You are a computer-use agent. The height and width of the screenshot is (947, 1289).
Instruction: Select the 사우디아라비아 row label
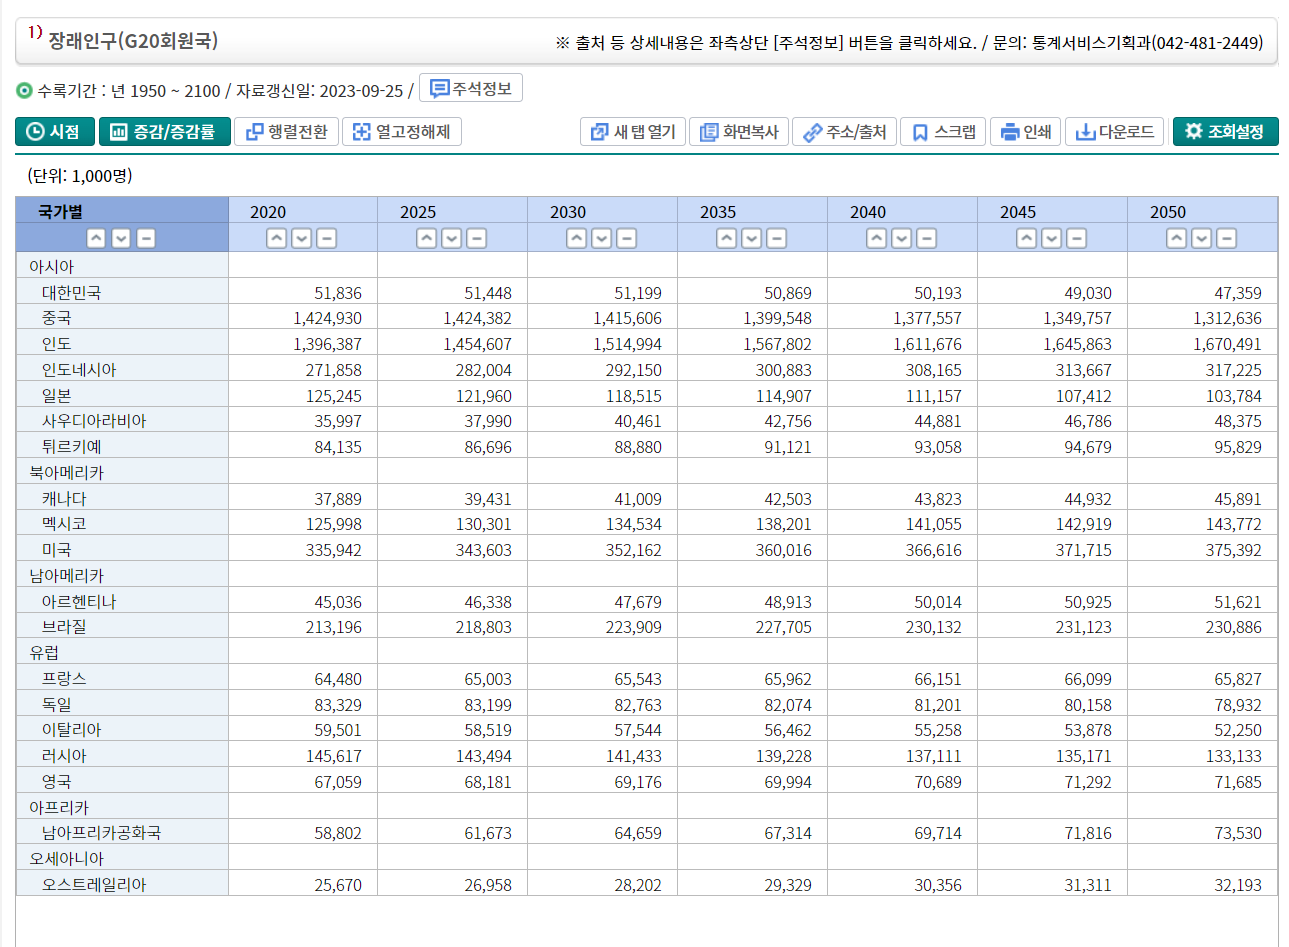[94, 421]
